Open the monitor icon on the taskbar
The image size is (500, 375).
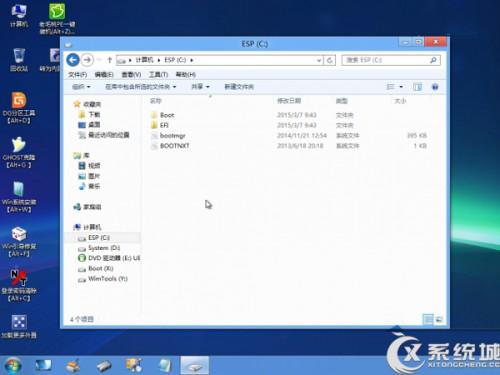(x=44, y=366)
